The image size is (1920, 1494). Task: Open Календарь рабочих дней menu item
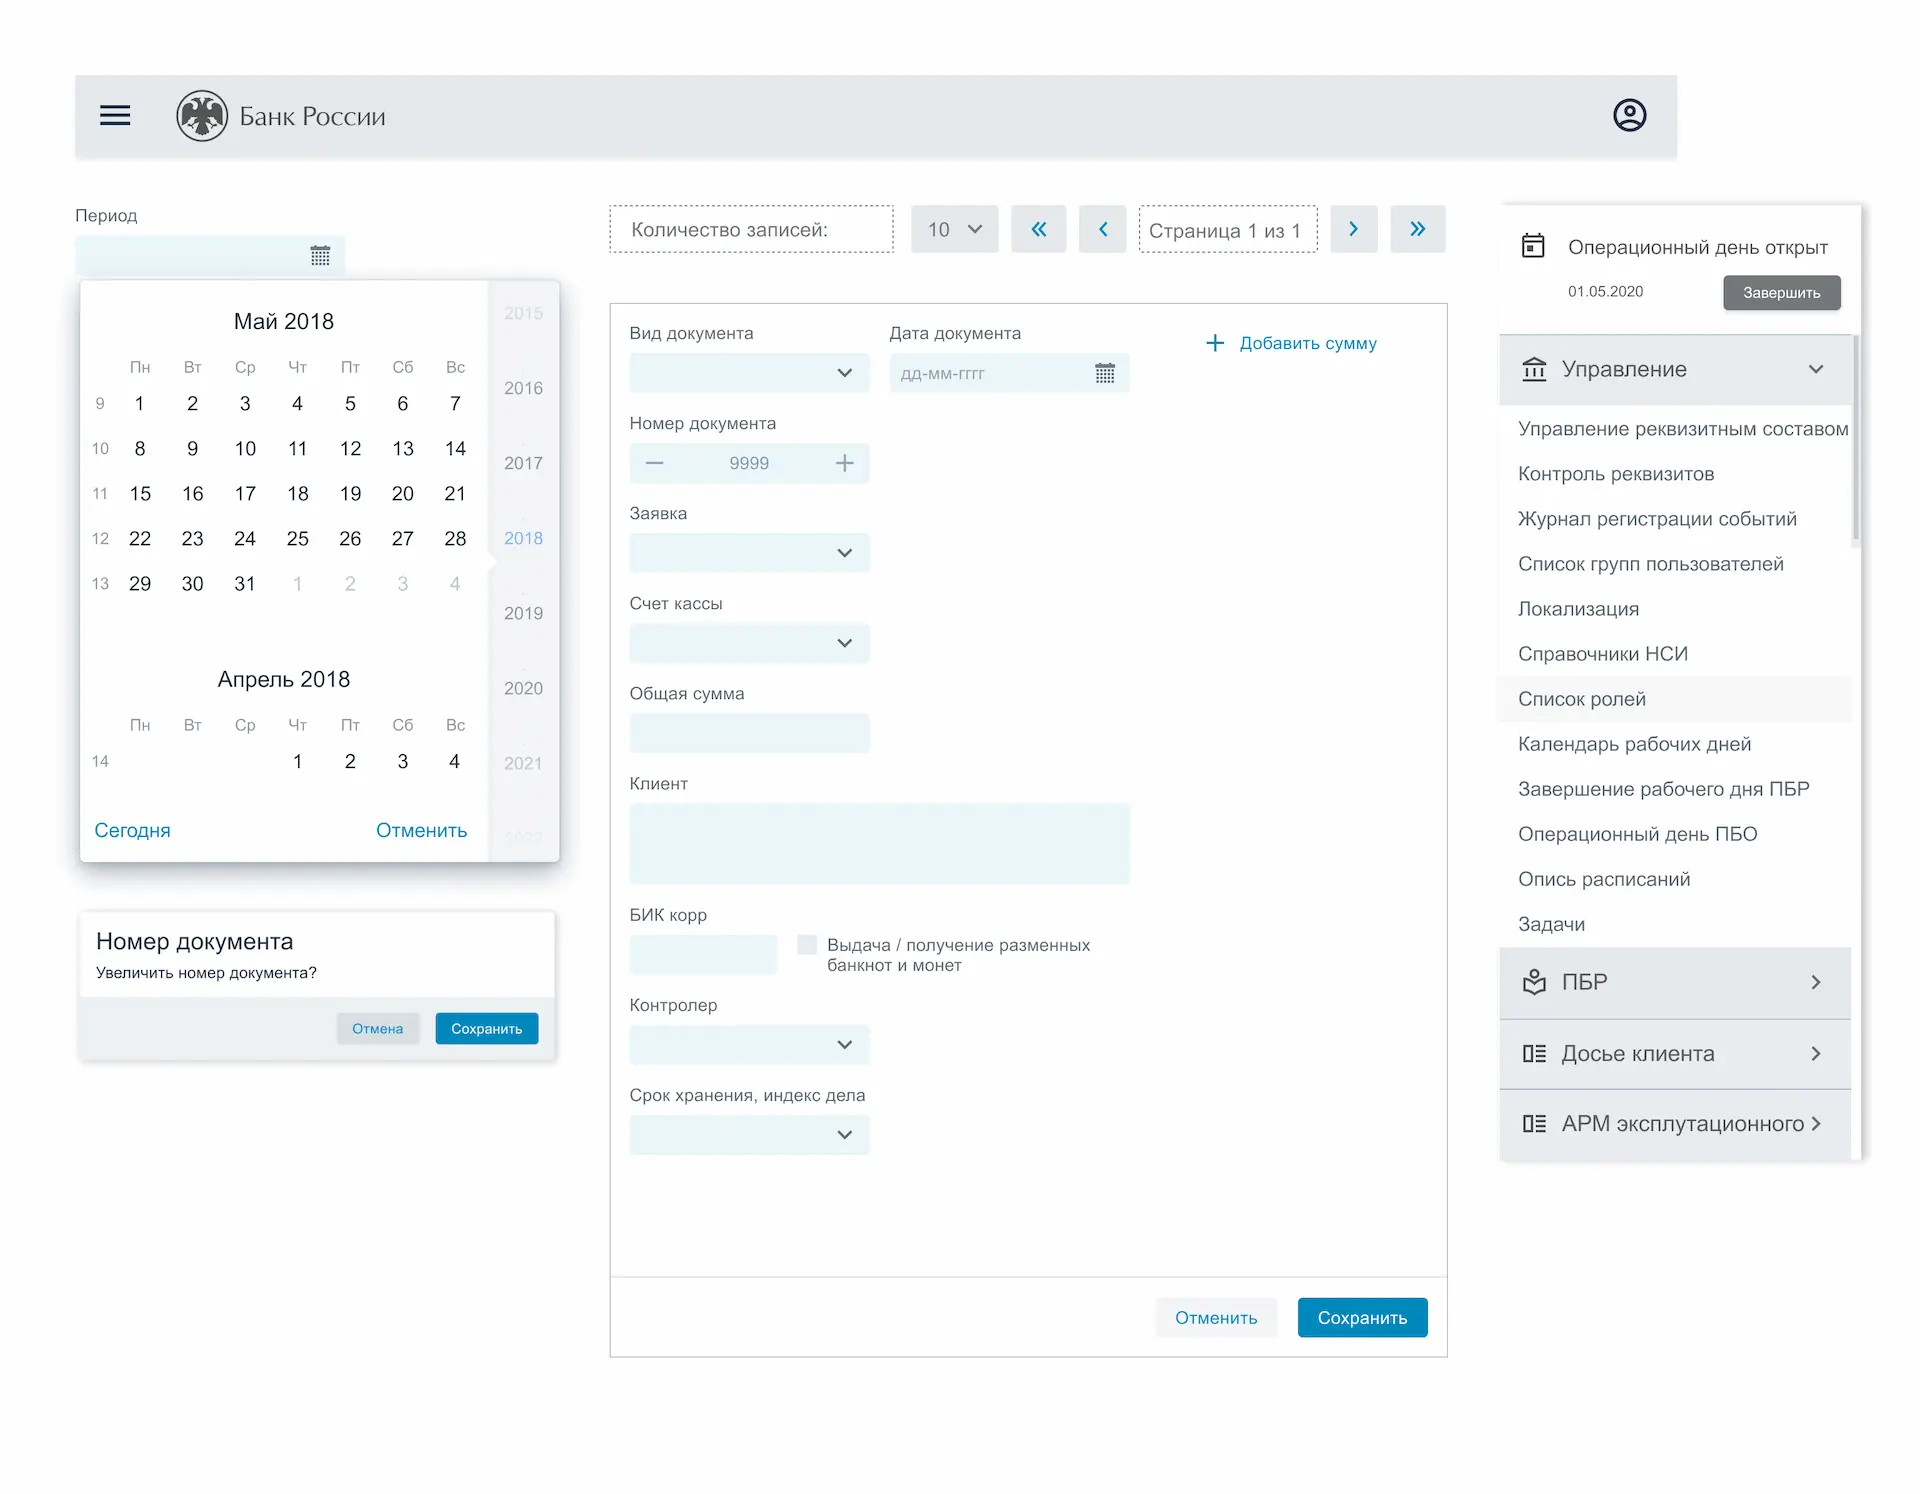[x=1634, y=744]
